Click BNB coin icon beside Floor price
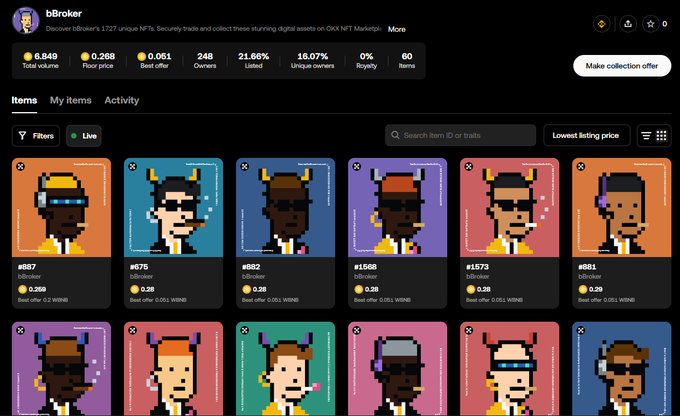This screenshot has height=416, width=680. pos(85,56)
